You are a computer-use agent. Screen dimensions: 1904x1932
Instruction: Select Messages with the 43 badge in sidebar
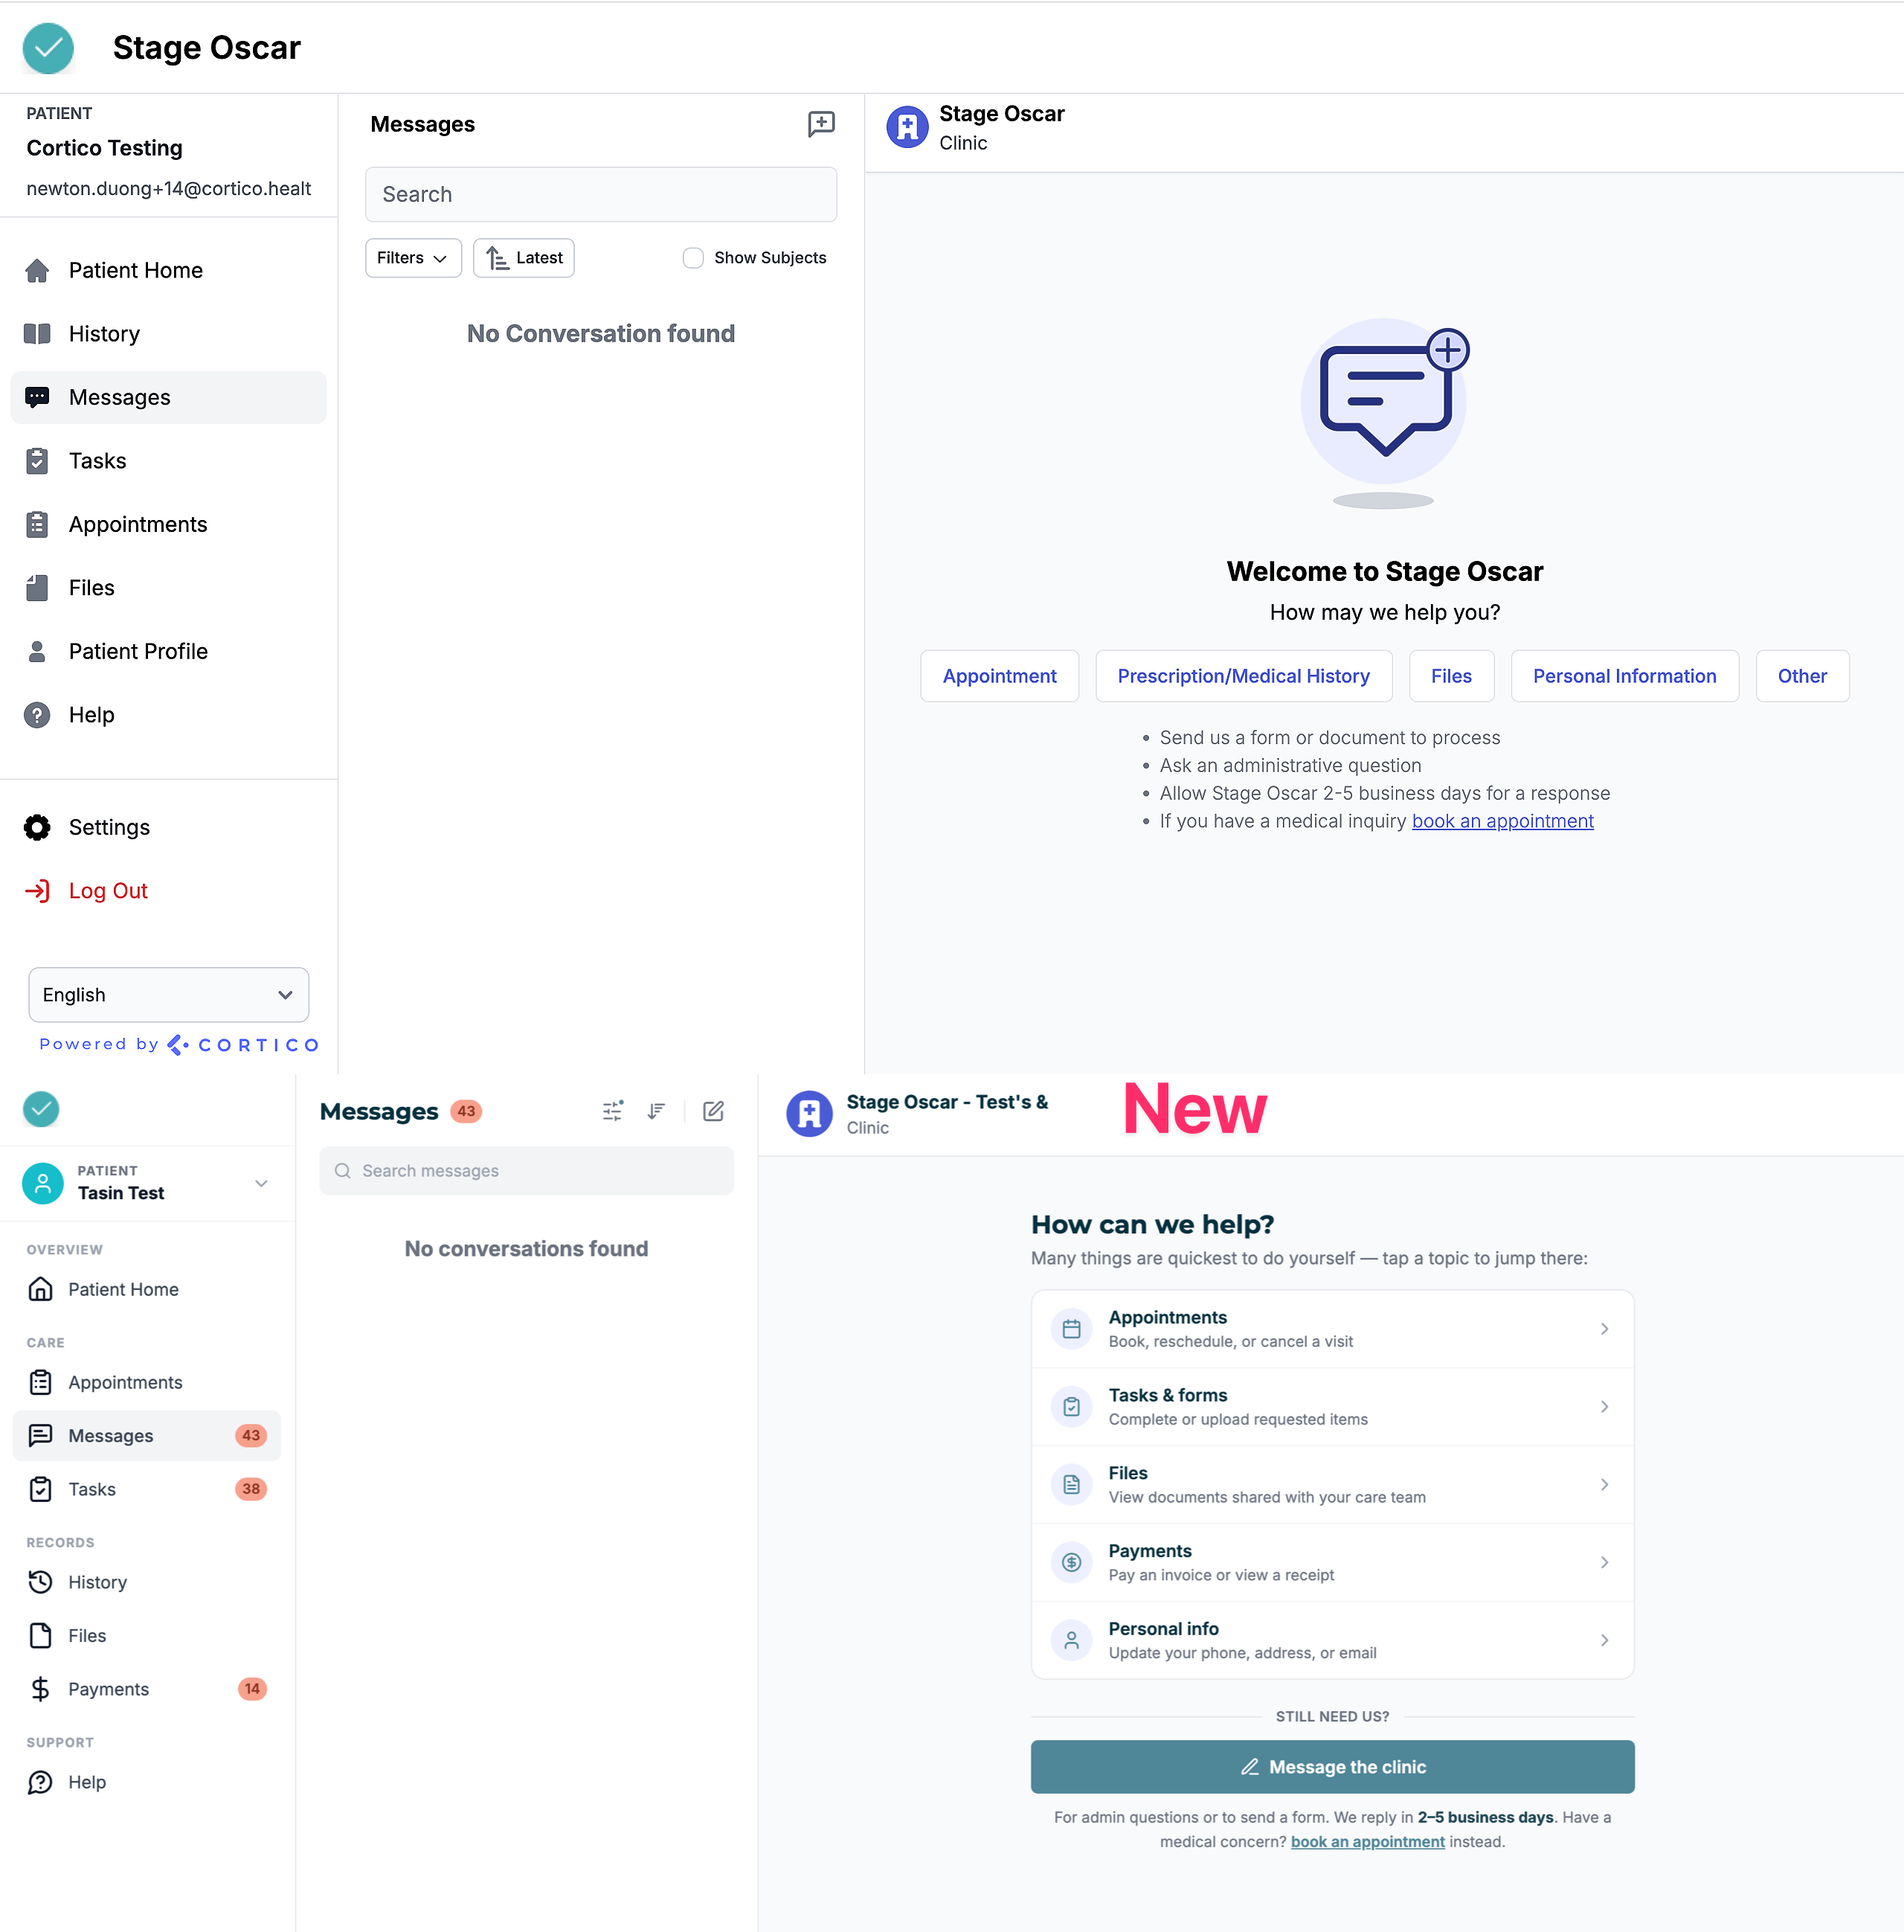tap(147, 1436)
